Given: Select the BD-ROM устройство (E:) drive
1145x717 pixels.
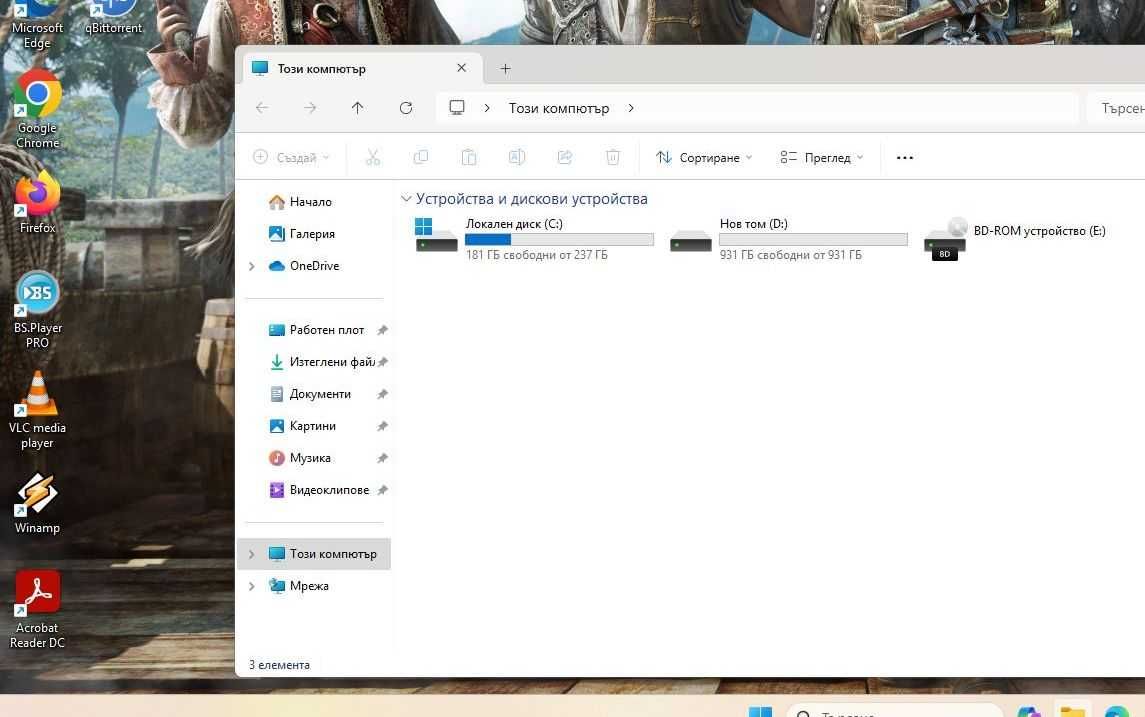Looking at the screenshot, I should [1016, 239].
